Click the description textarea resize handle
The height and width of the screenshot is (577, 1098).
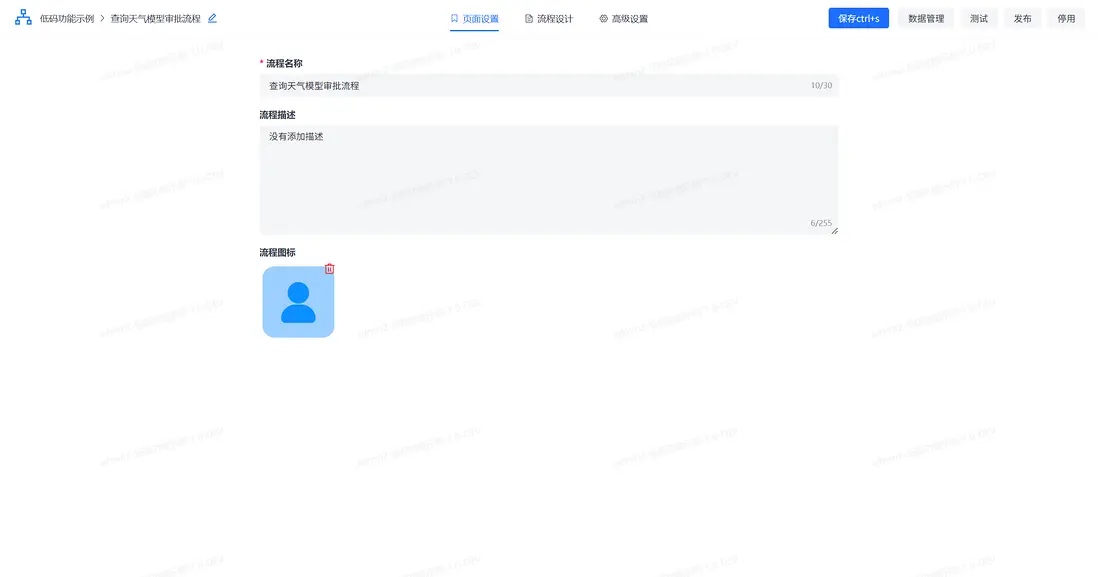[834, 230]
